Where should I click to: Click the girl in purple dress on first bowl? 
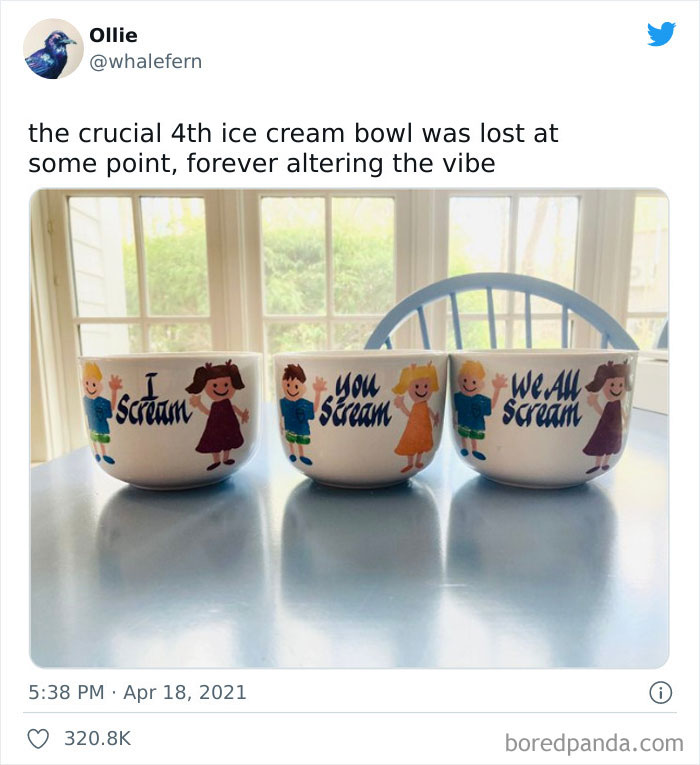219,413
